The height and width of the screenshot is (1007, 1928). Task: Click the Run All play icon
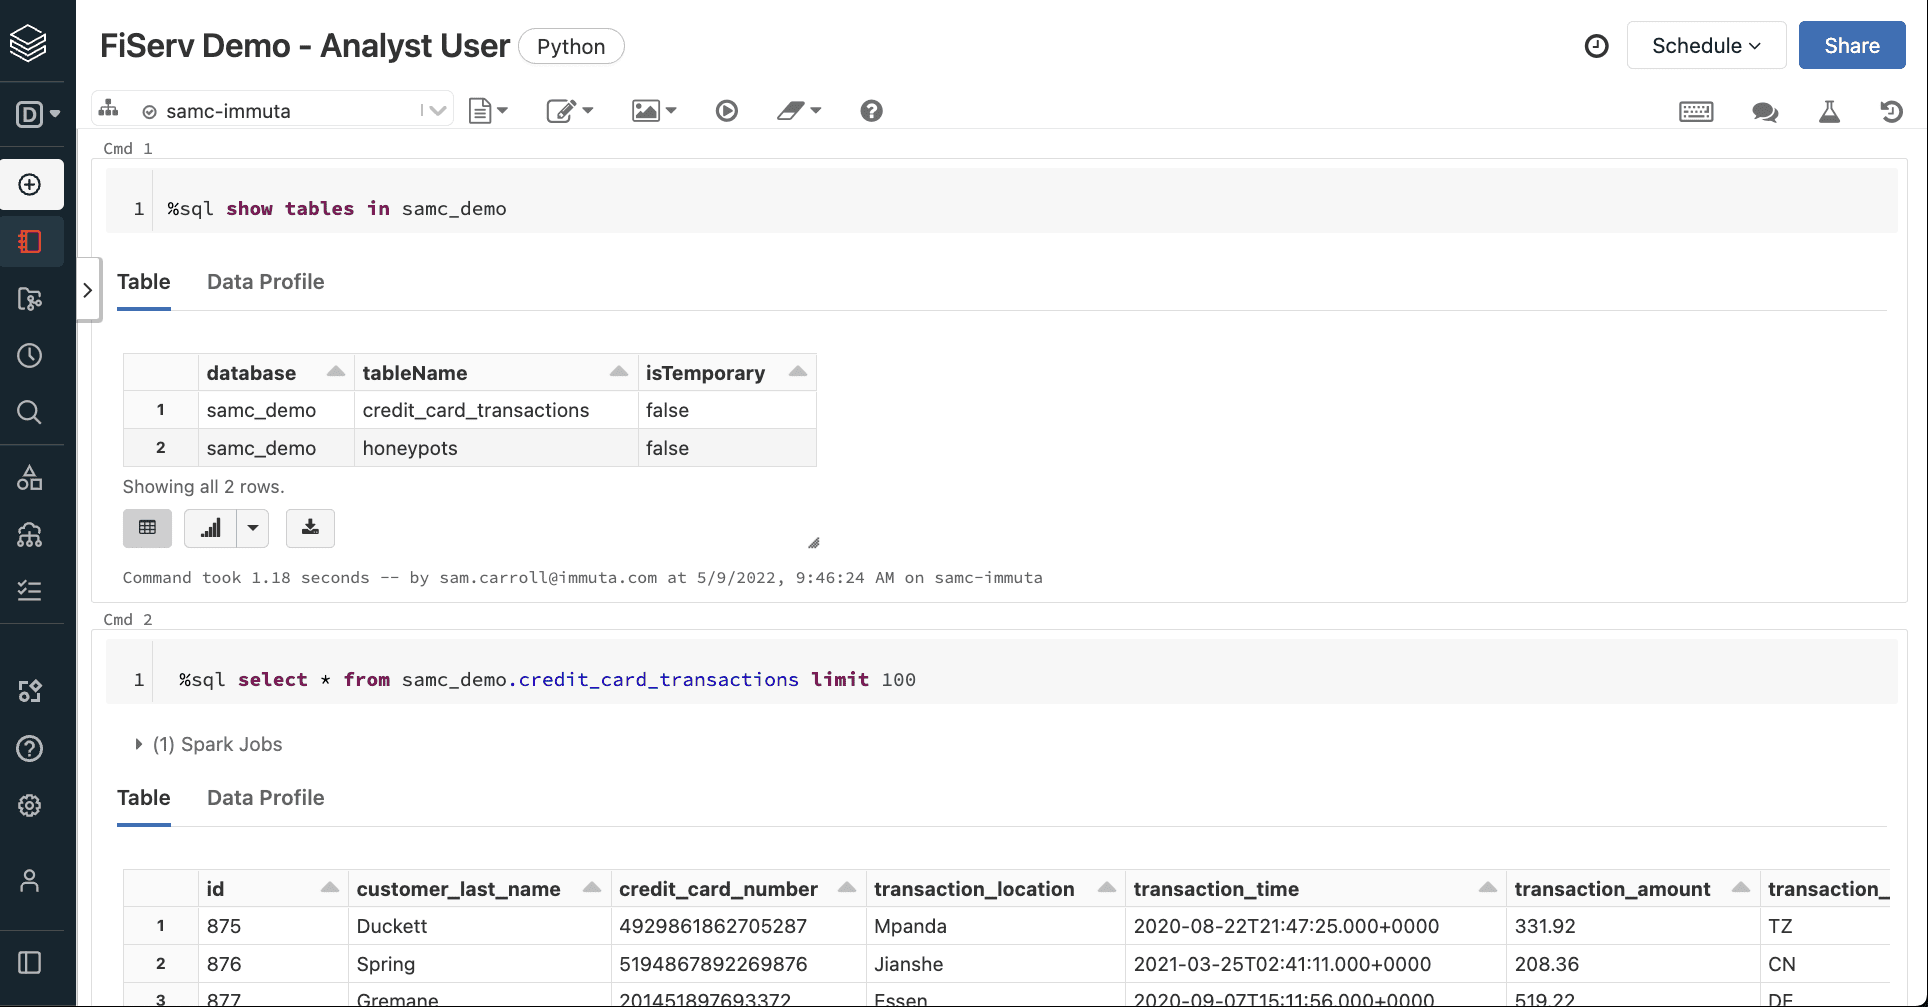(727, 111)
